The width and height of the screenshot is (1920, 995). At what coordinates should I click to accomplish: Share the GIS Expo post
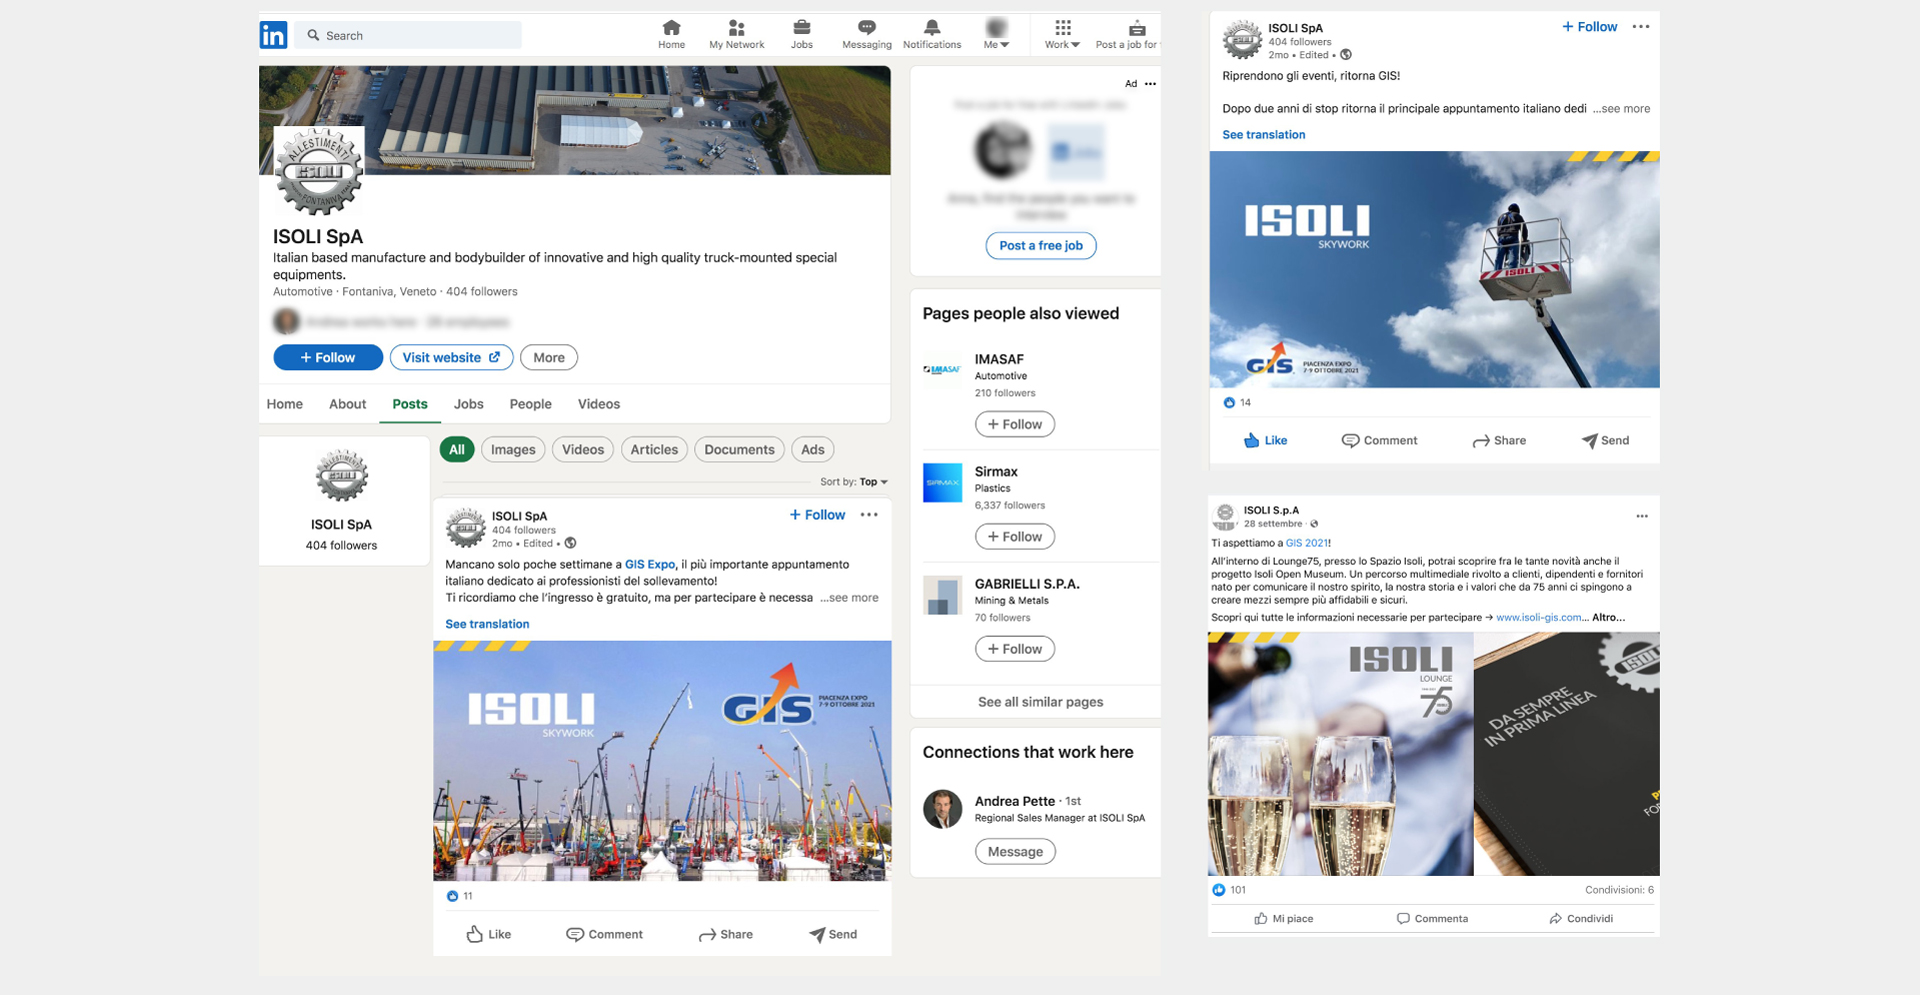point(726,935)
